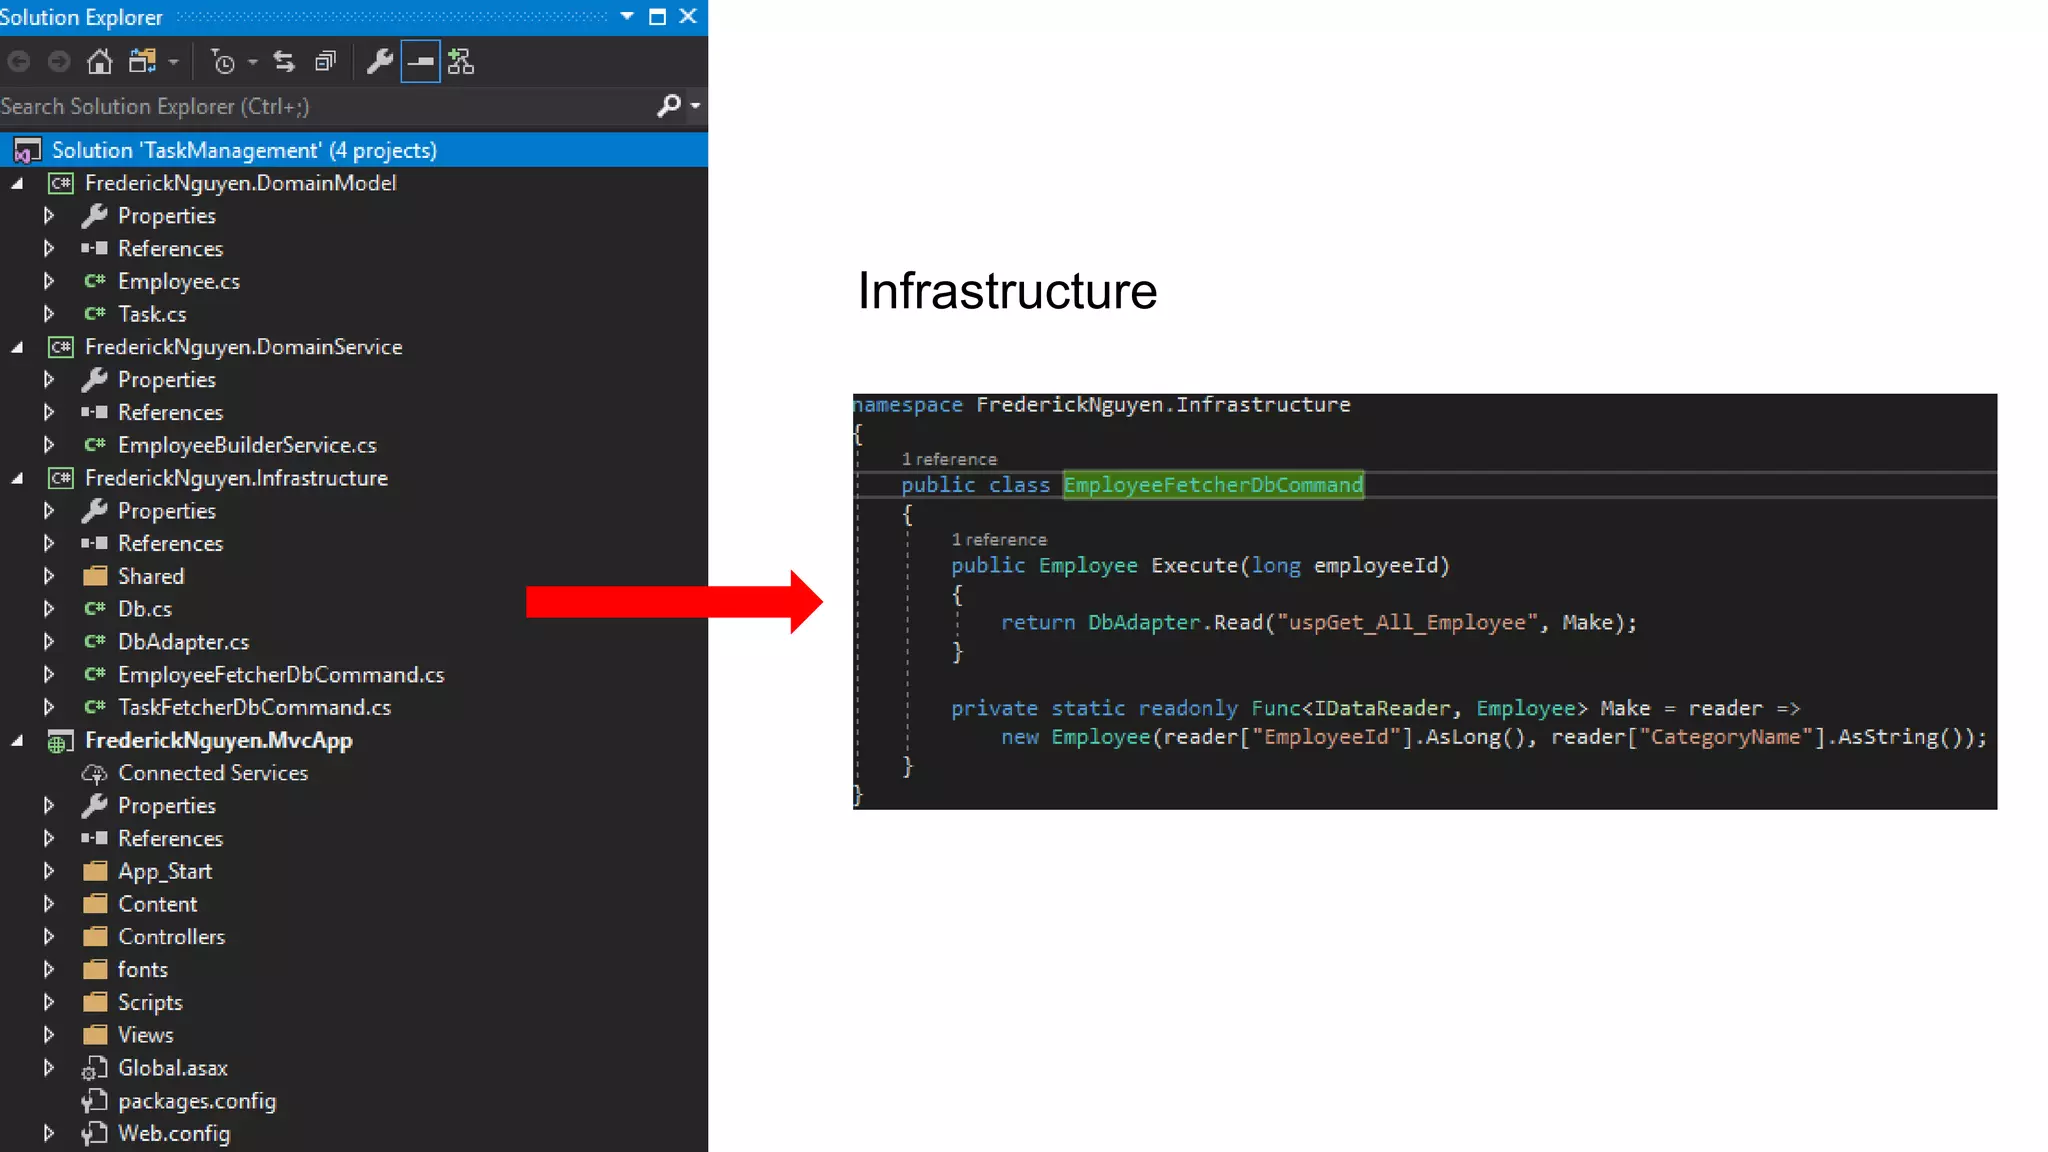2048x1152 pixels.
Task: Select References under DomainModel project
Action: [x=170, y=248]
